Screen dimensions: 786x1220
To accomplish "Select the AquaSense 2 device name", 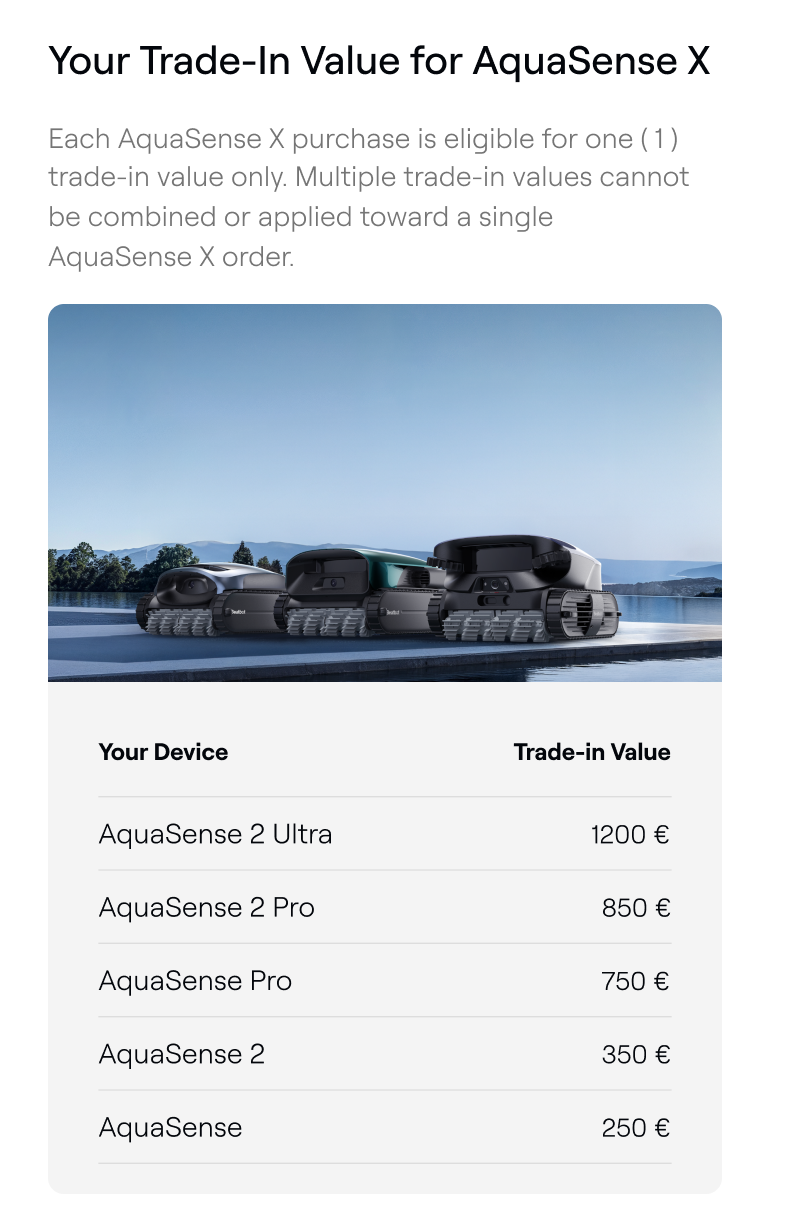I will click(x=181, y=1054).
